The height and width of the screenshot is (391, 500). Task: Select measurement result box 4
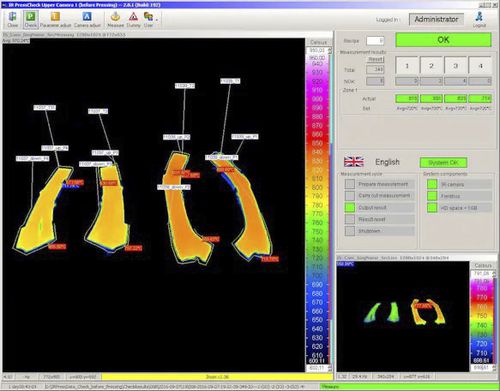480,66
